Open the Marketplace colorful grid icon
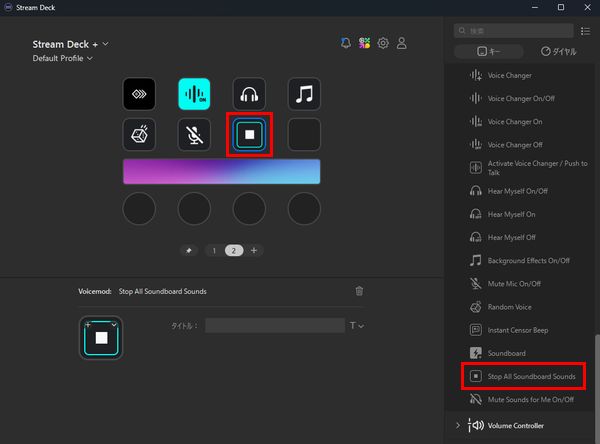 (364, 43)
